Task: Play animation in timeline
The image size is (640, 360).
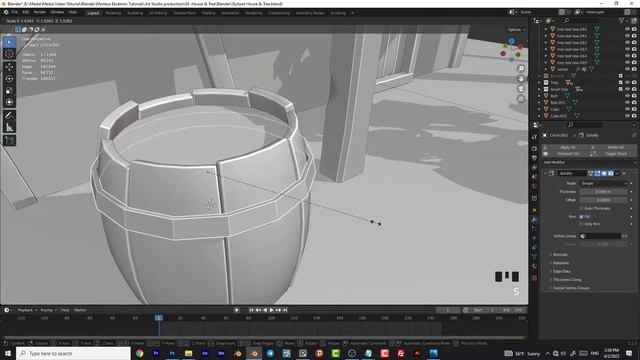Action: (271, 310)
